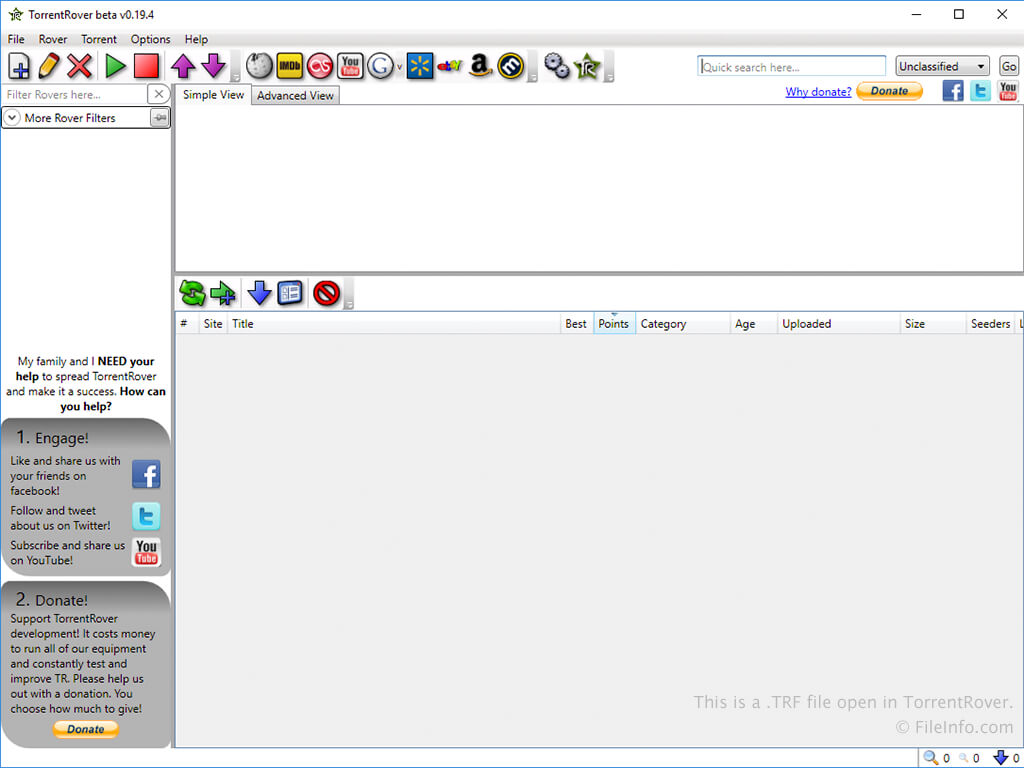Image resolution: width=1024 pixels, height=768 pixels.
Task: Click the Walmart spark icon
Action: tap(419, 66)
